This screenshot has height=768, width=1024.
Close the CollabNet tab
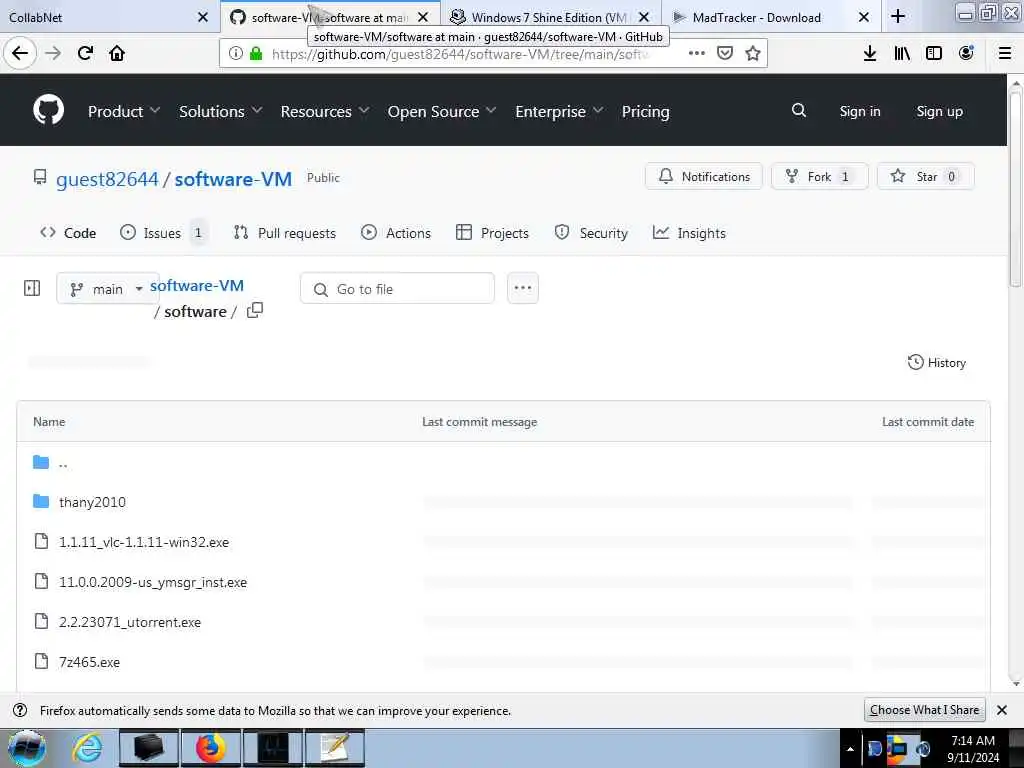click(x=203, y=17)
